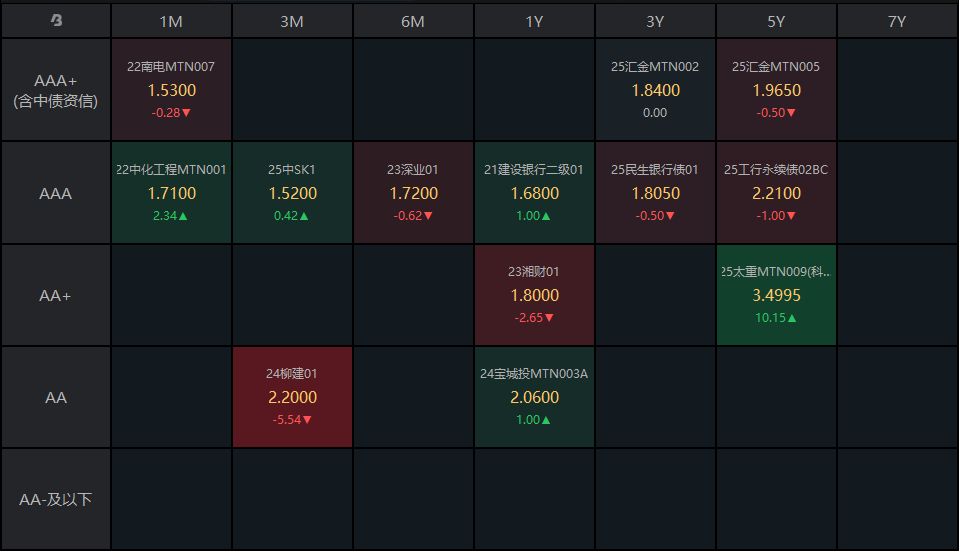This screenshot has height=551, width=959.
Task: Open the 24宝城投MTN003A bond cell
Action: pyautogui.click(x=534, y=397)
